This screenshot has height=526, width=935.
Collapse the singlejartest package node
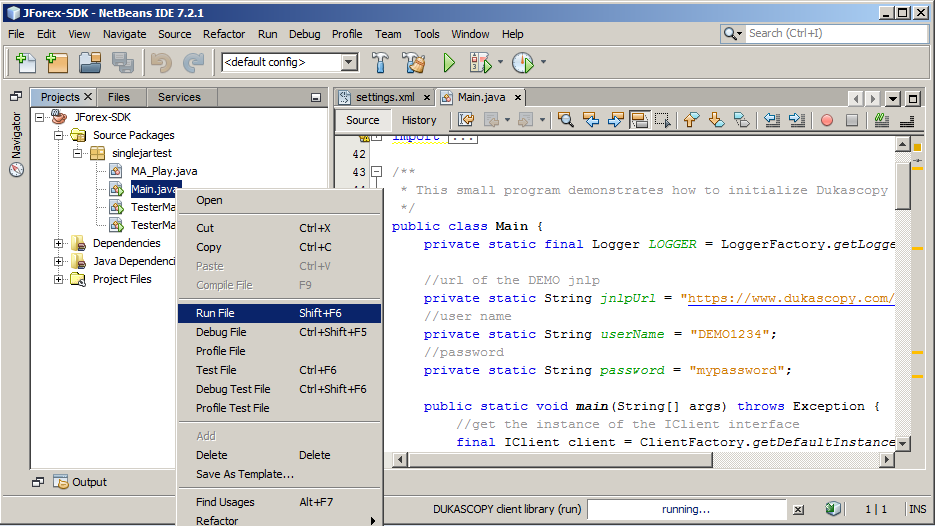coord(78,153)
